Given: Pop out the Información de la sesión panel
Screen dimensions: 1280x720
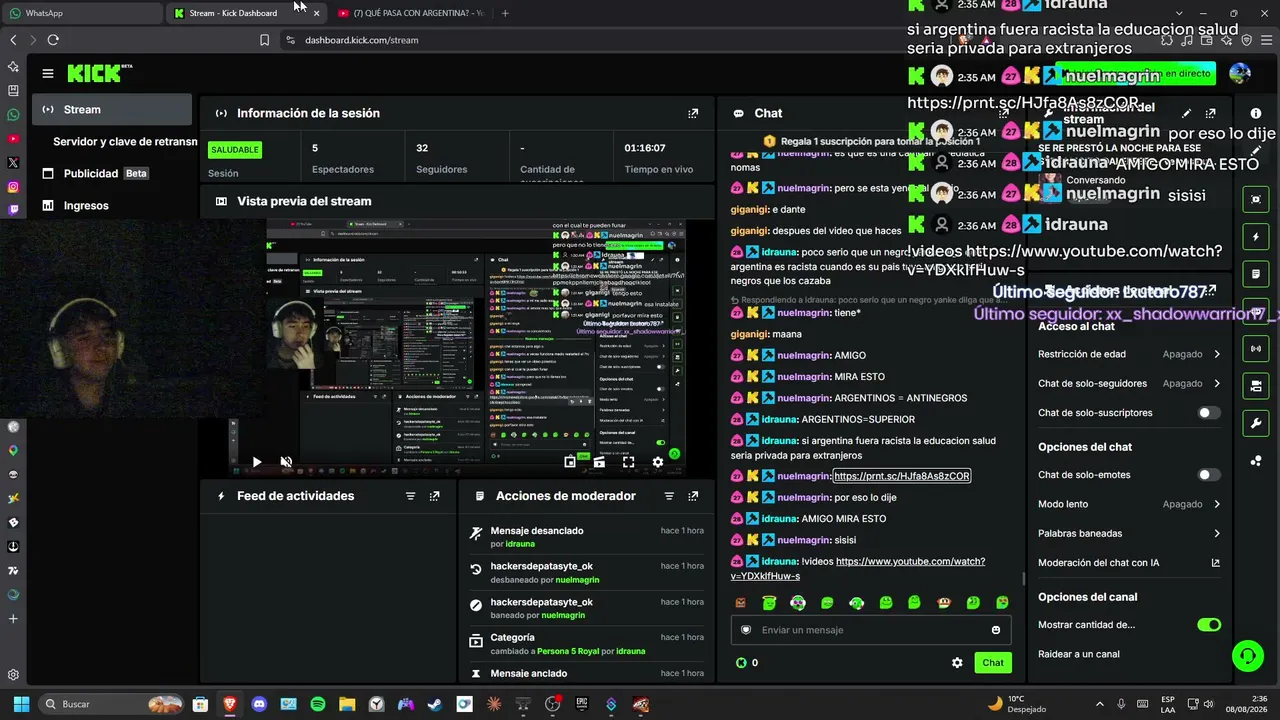Looking at the screenshot, I should [693, 113].
